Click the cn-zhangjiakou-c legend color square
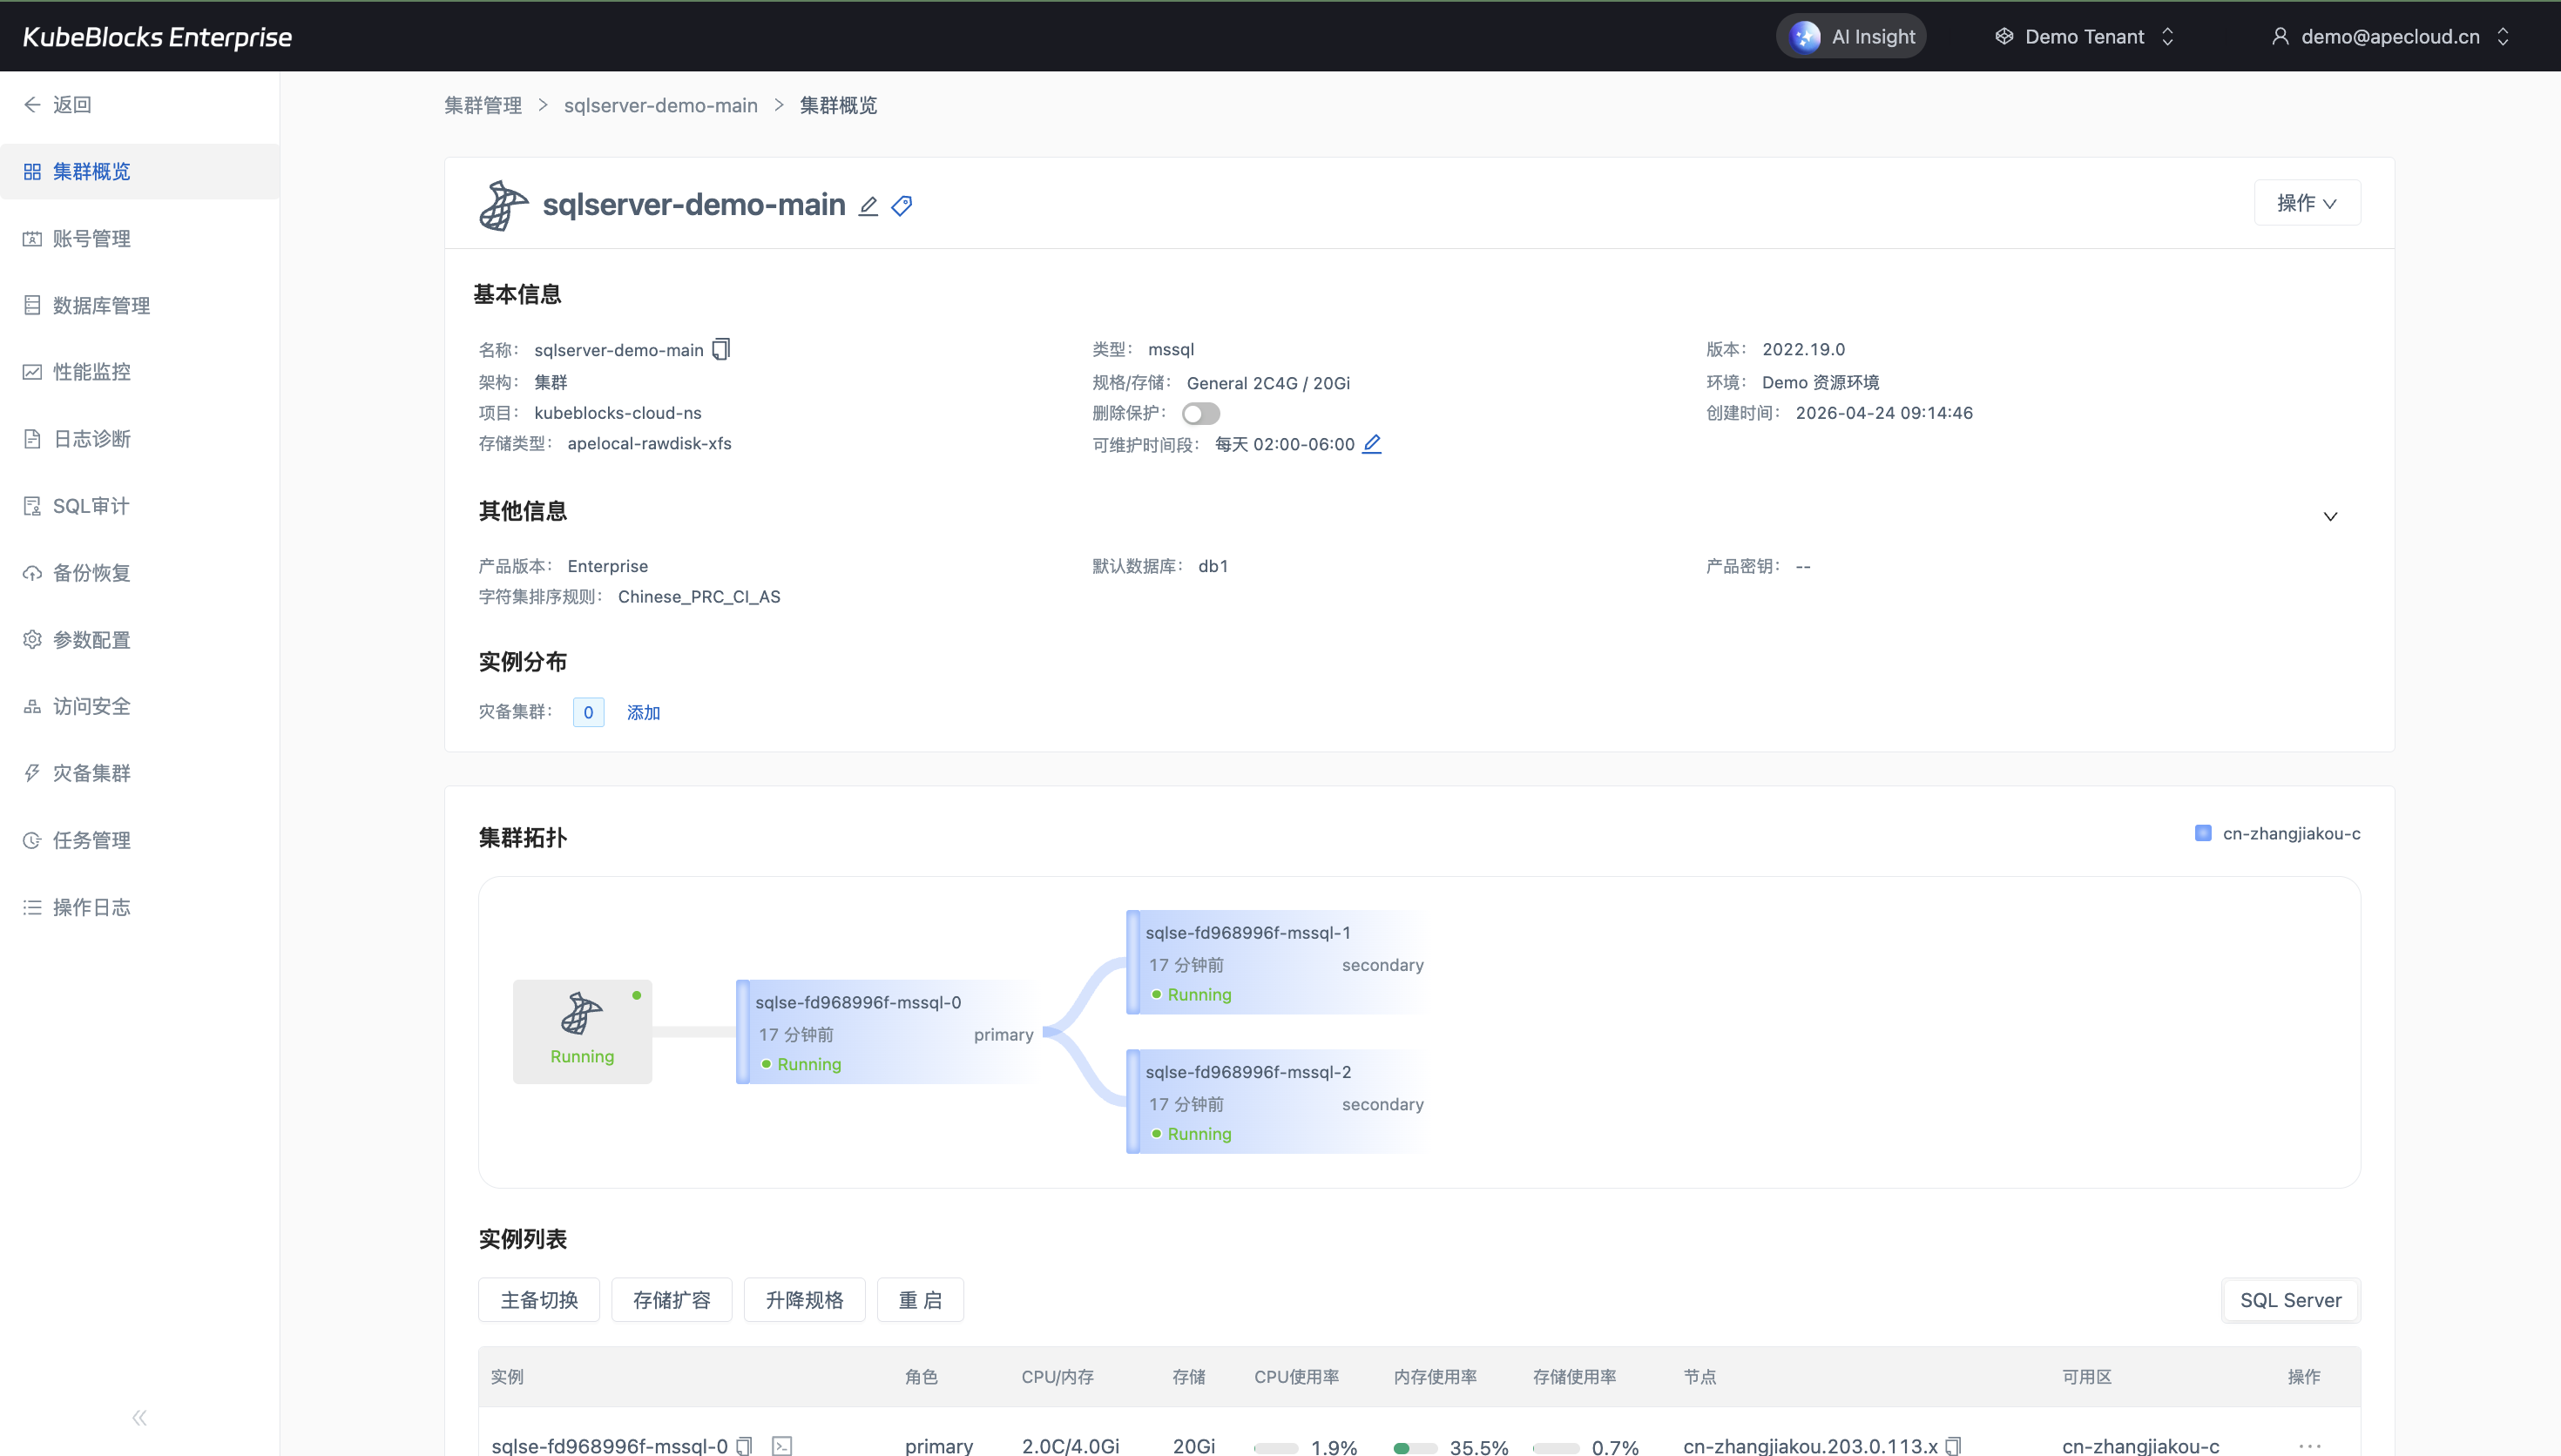Image resolution: width=2561 pixels, height=1456 pixels. point(2203,833)
